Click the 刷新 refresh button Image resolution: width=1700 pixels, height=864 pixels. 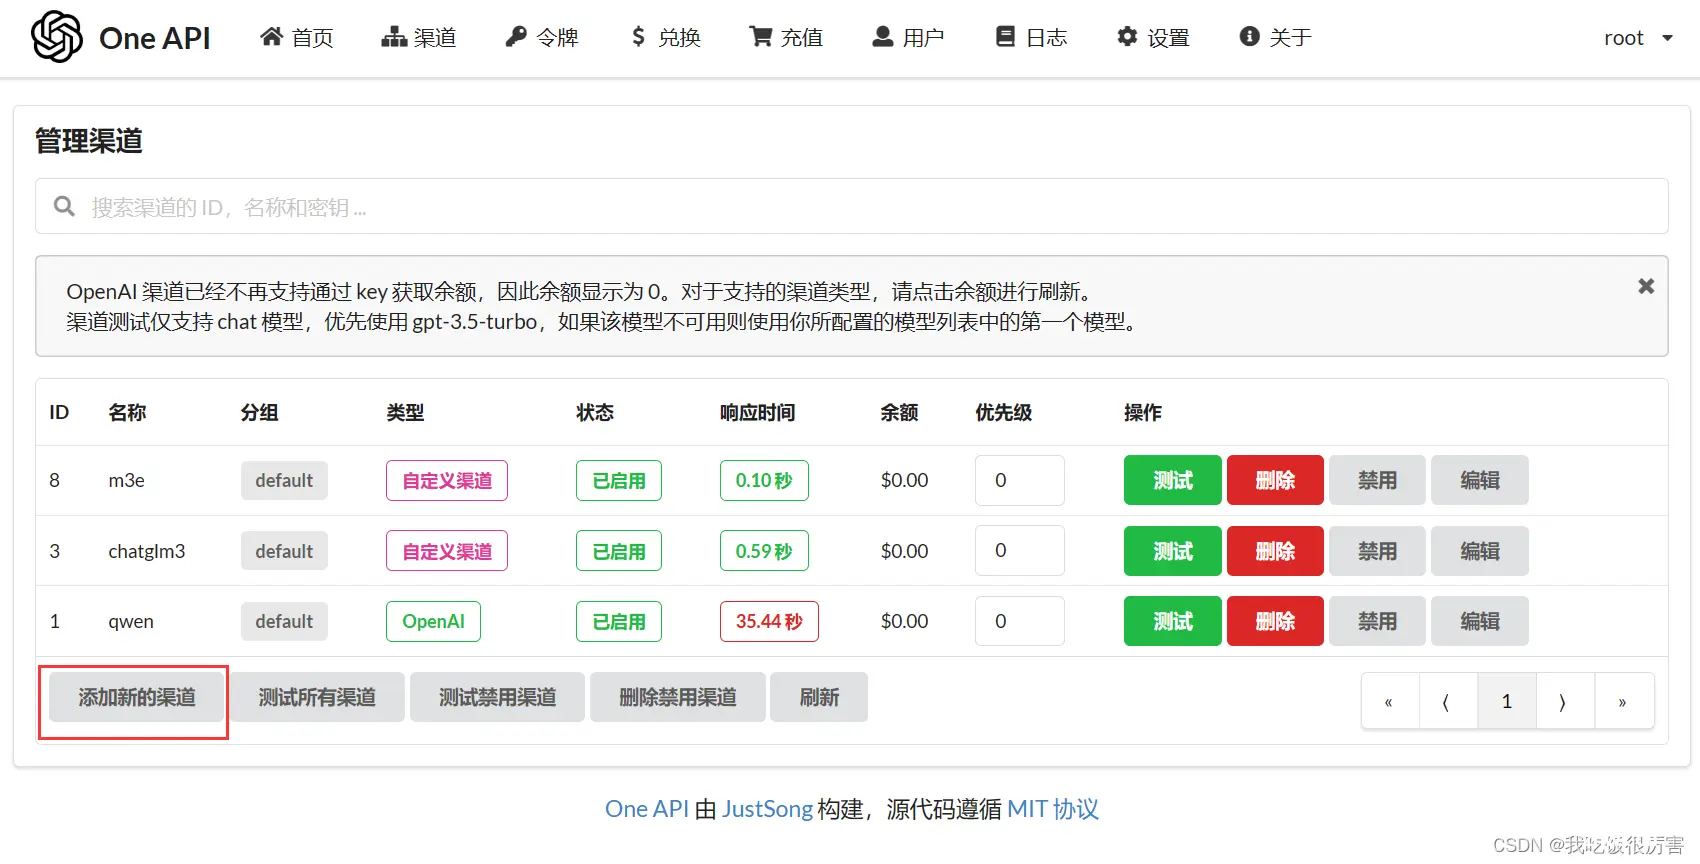click(x=819, y=697)
